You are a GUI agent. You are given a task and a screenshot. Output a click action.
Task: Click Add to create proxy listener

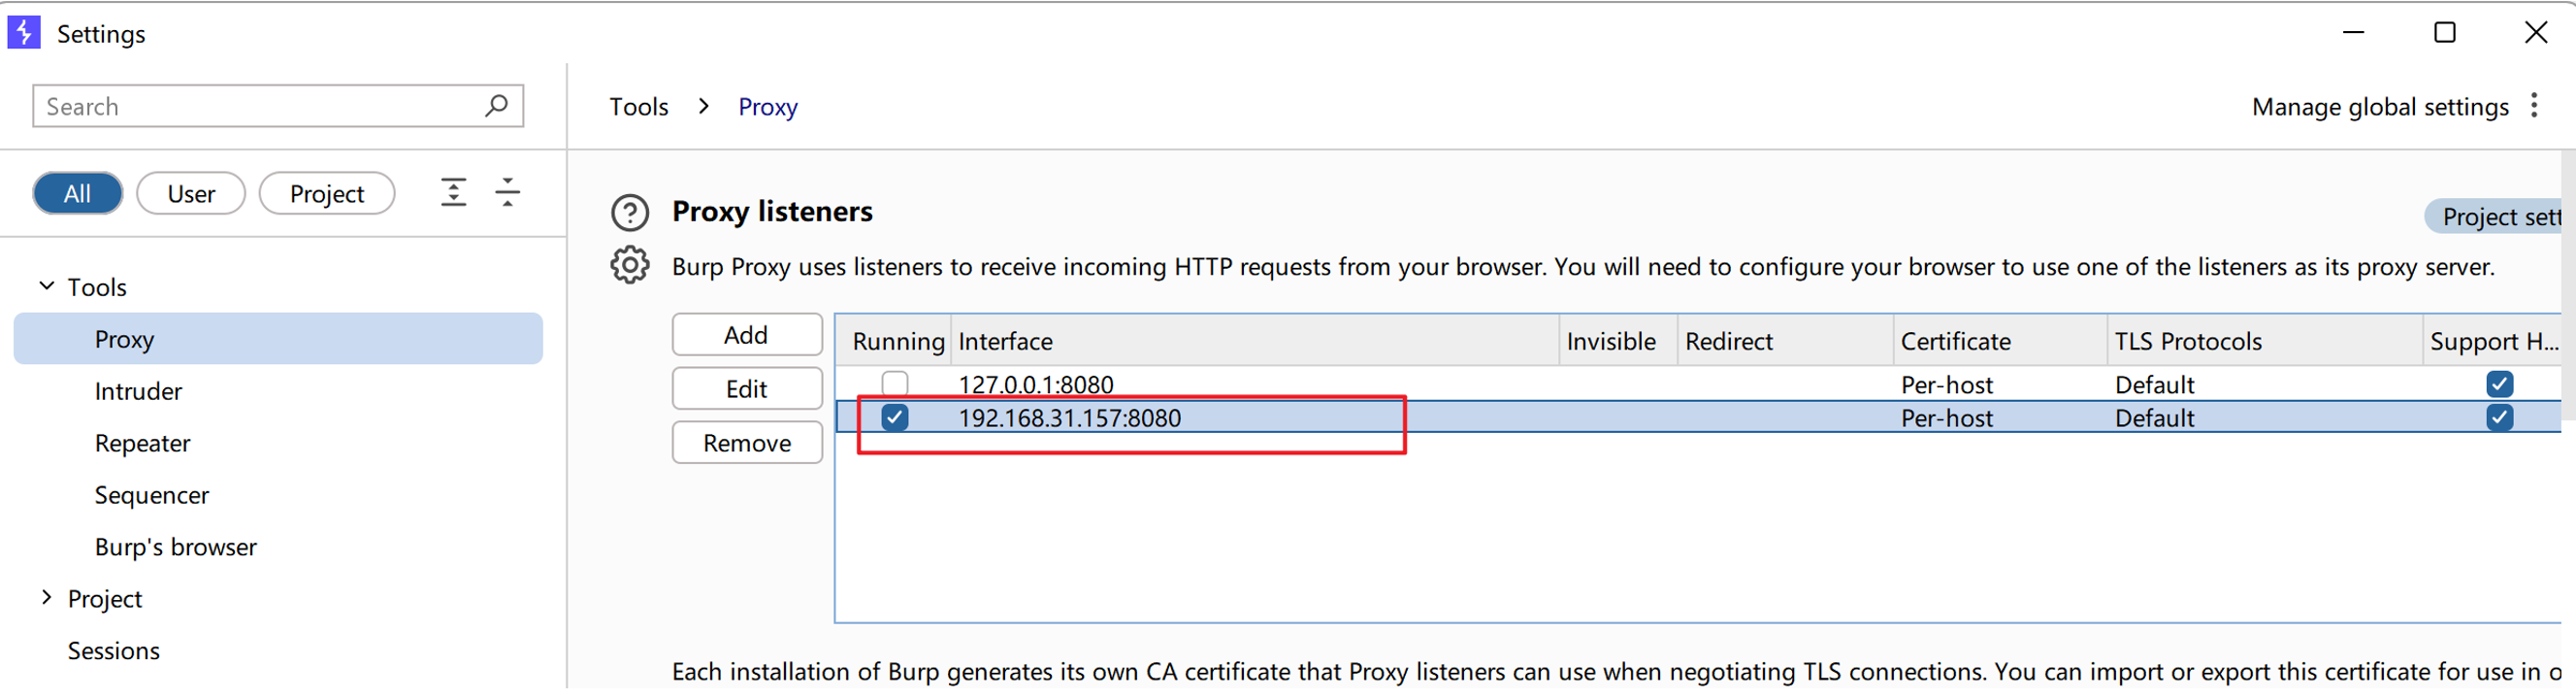[x=746, y=335]
